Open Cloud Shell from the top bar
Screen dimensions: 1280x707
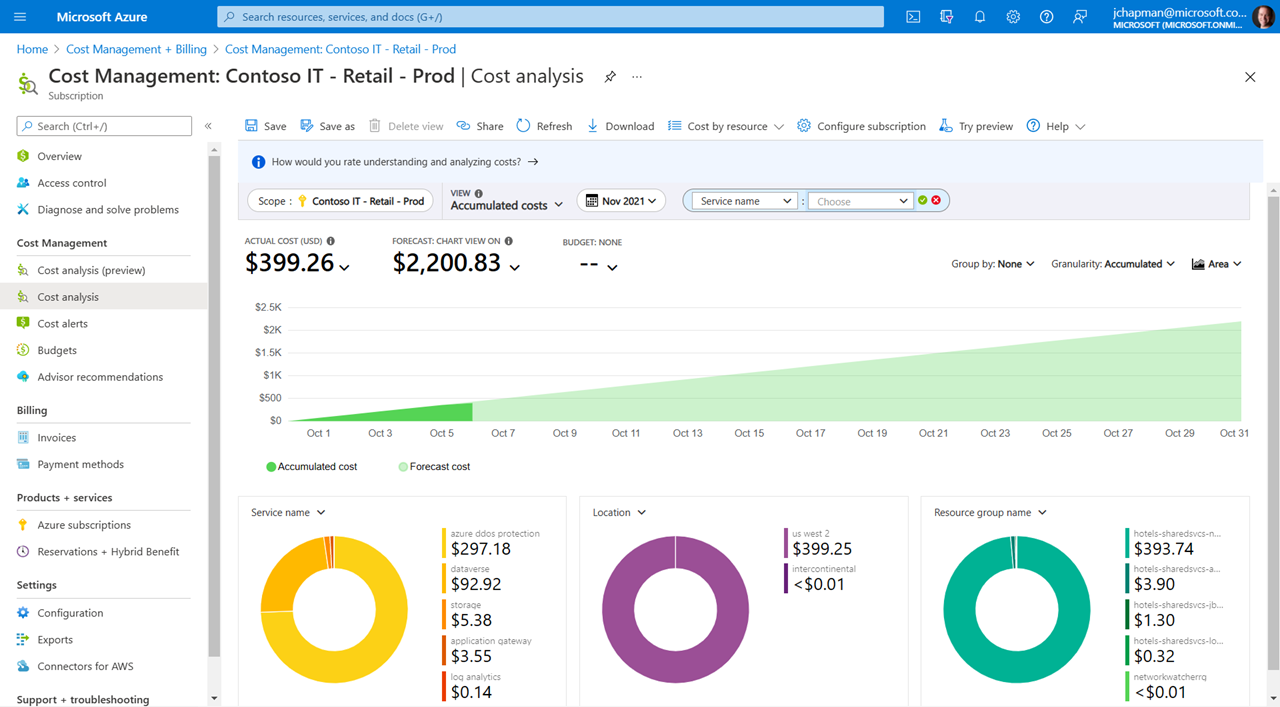tap(912, 16)
